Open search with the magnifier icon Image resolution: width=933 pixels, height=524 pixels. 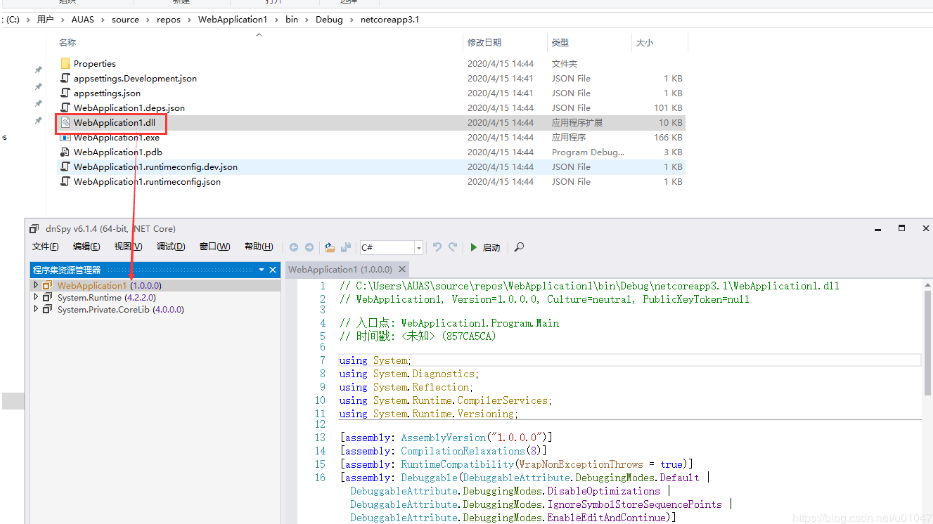[x=519, y=247]
